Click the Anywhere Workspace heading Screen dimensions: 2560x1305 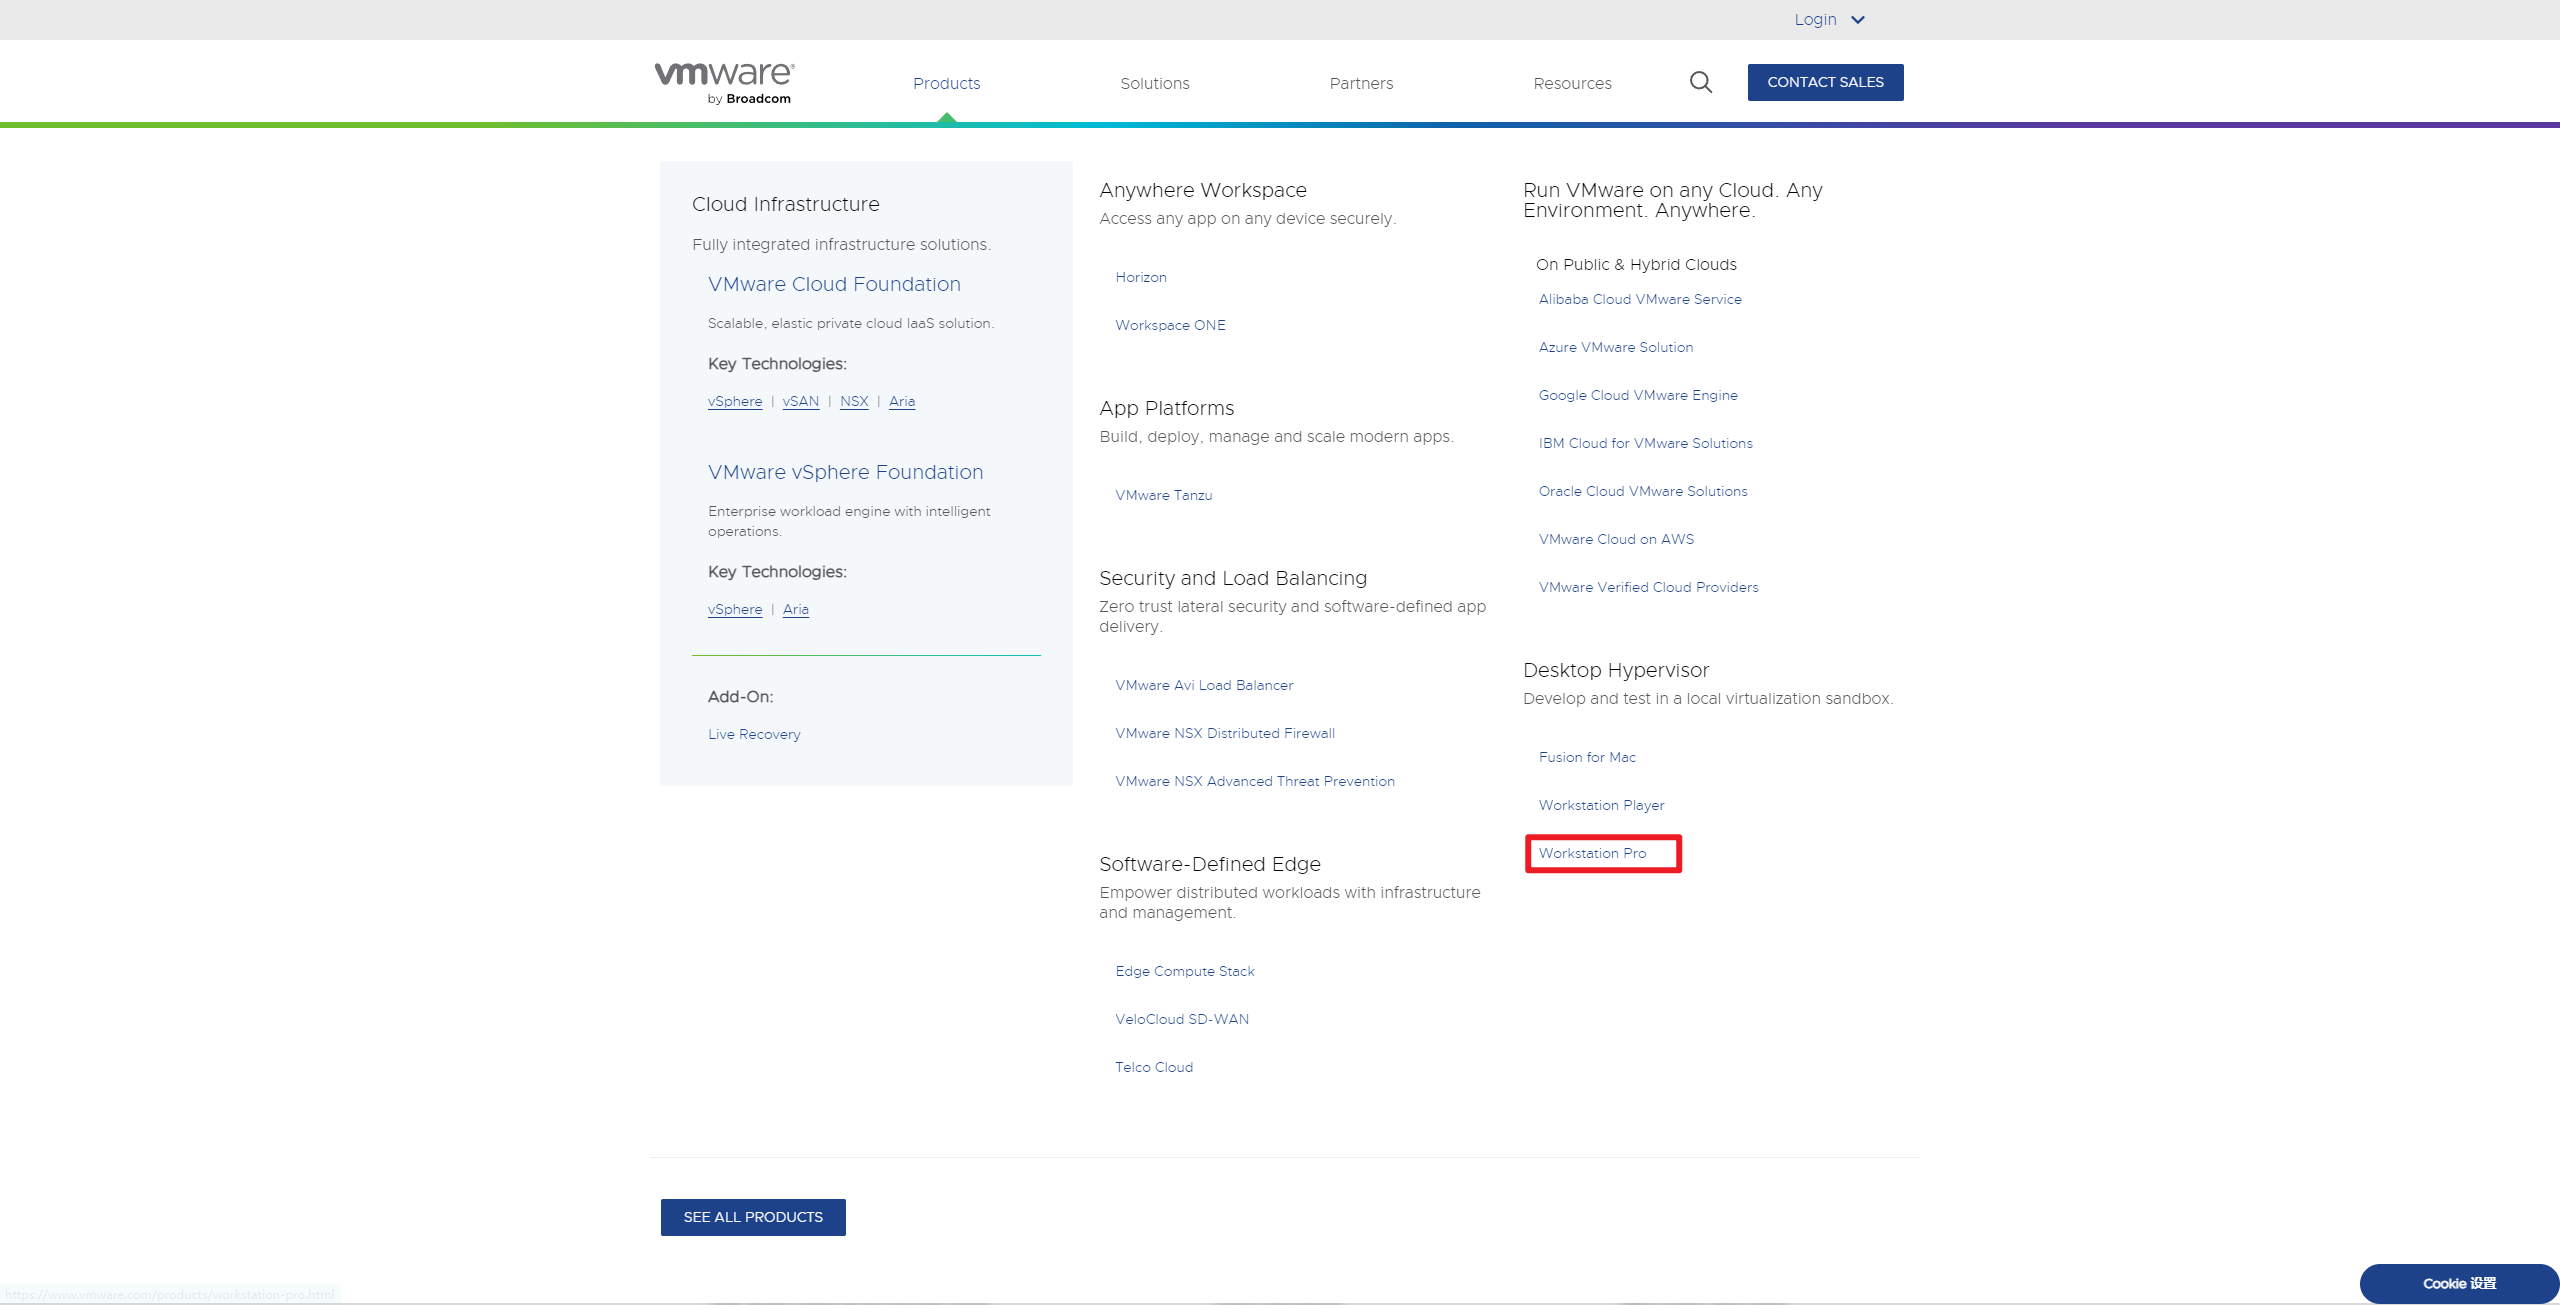[1203, 190]
